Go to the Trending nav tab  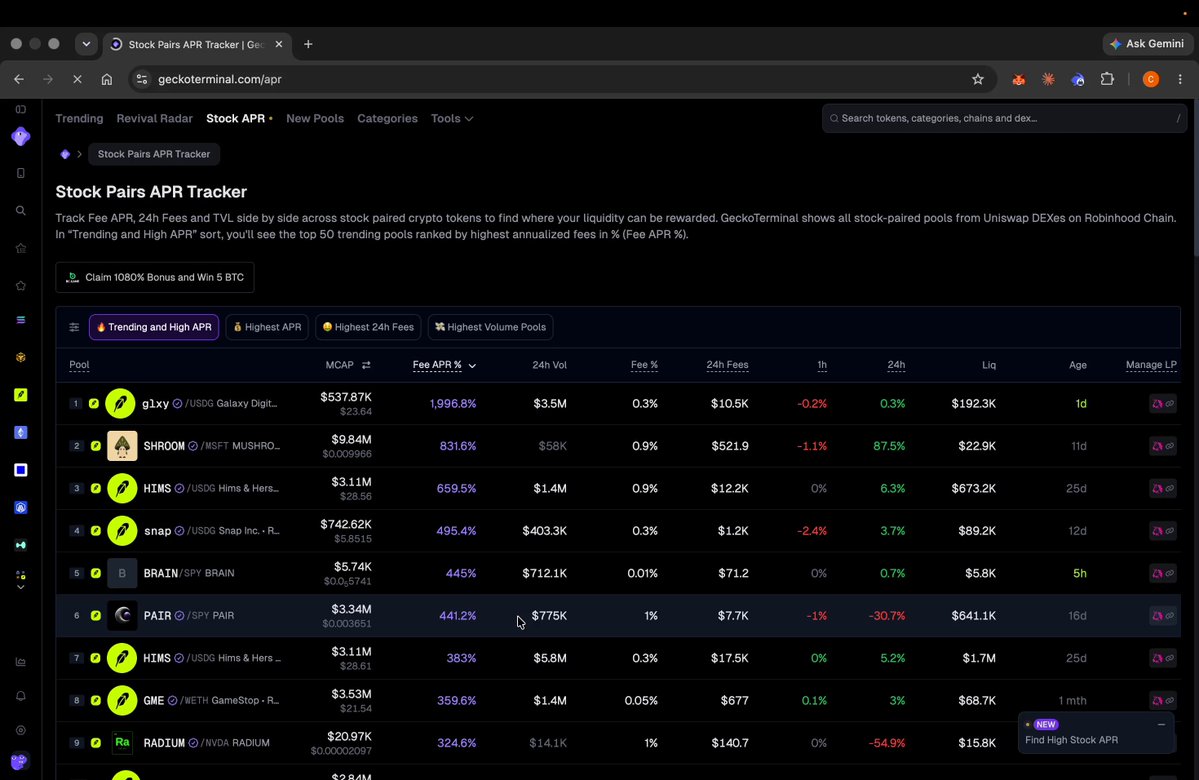point(80,119)
